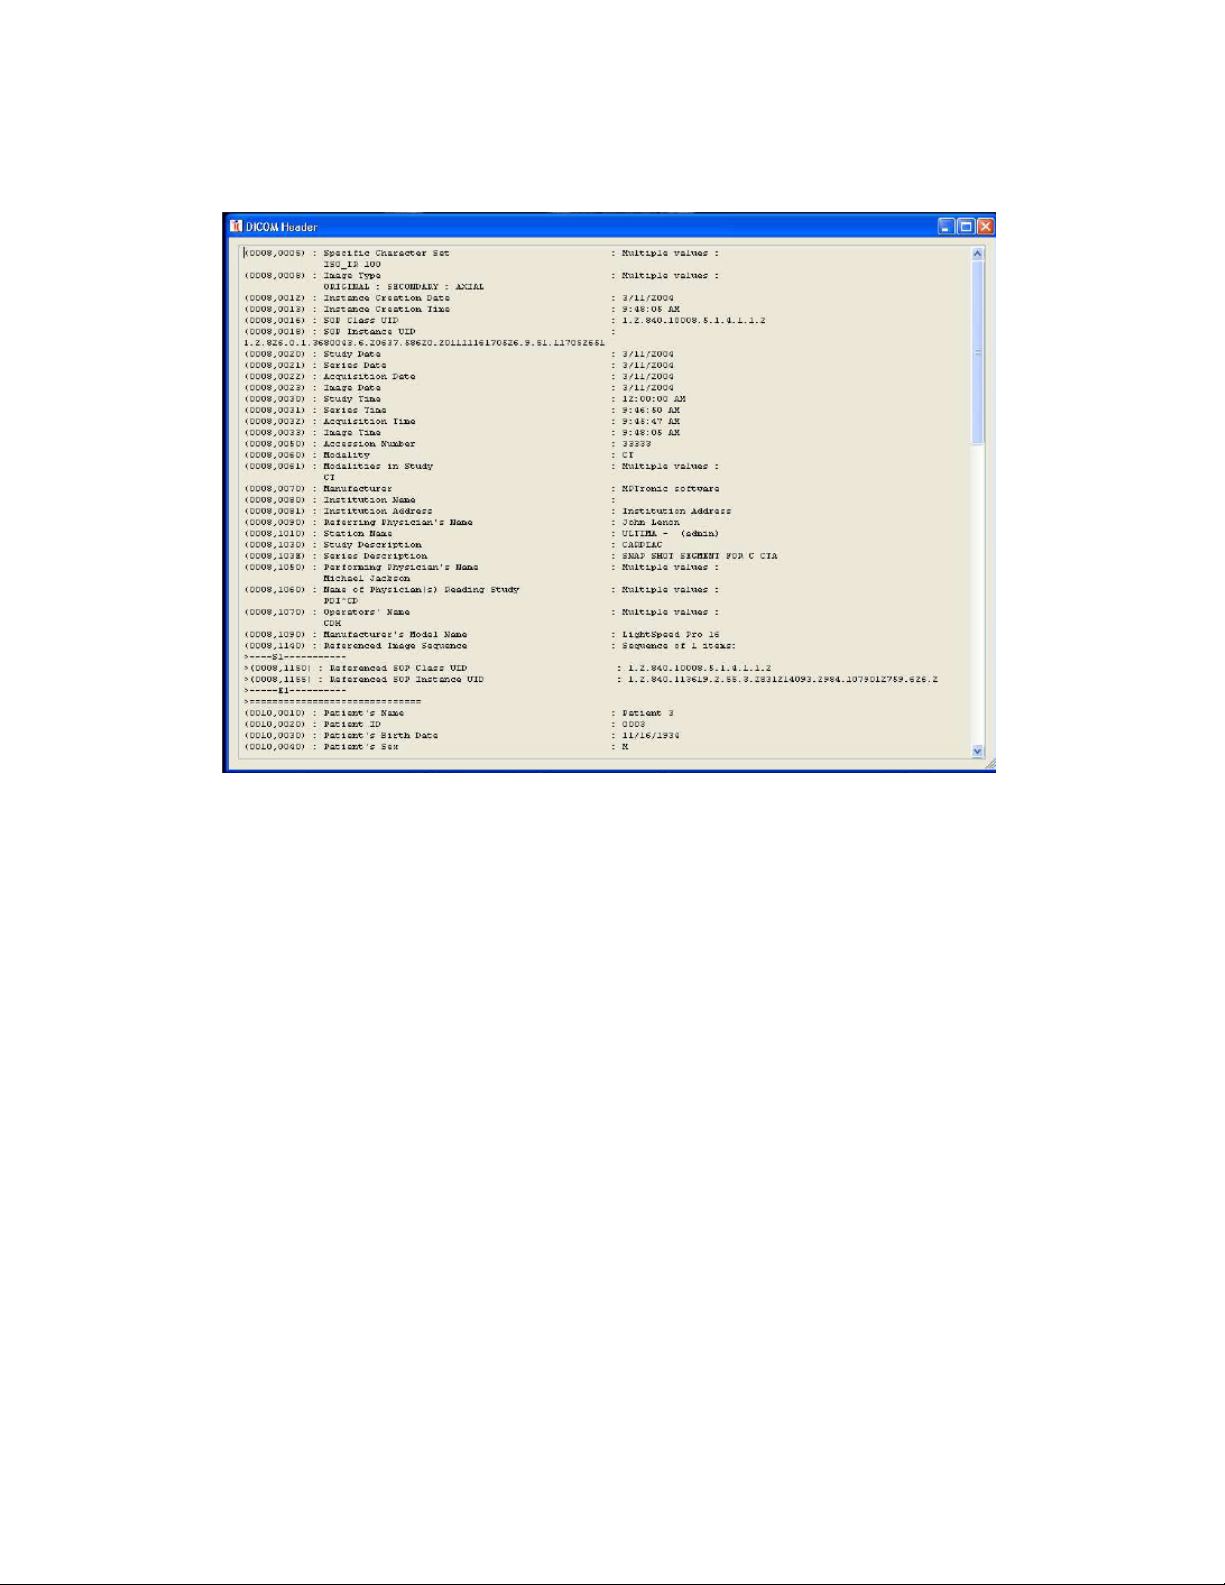
Task: Click the 'Acquisition Time' label
Action: [x=369, y=421]
